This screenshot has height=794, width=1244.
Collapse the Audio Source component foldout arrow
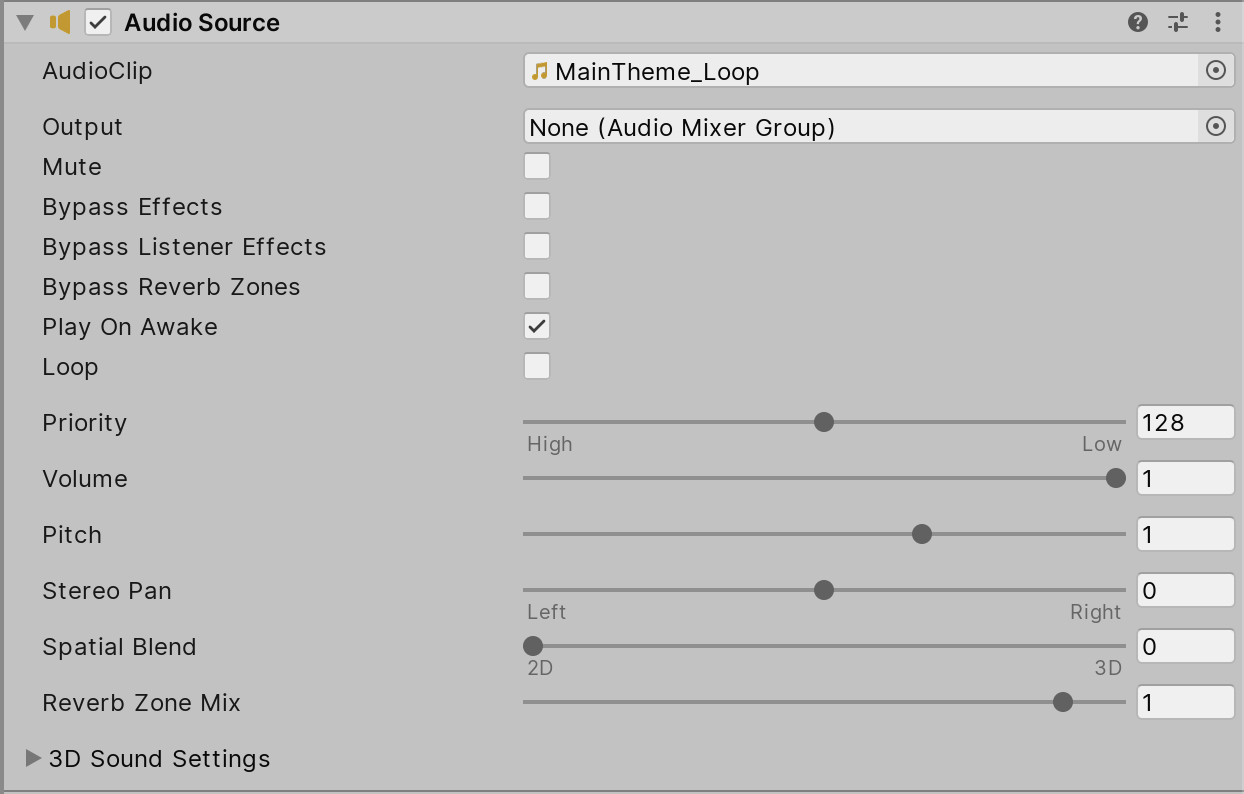(24, 21)
